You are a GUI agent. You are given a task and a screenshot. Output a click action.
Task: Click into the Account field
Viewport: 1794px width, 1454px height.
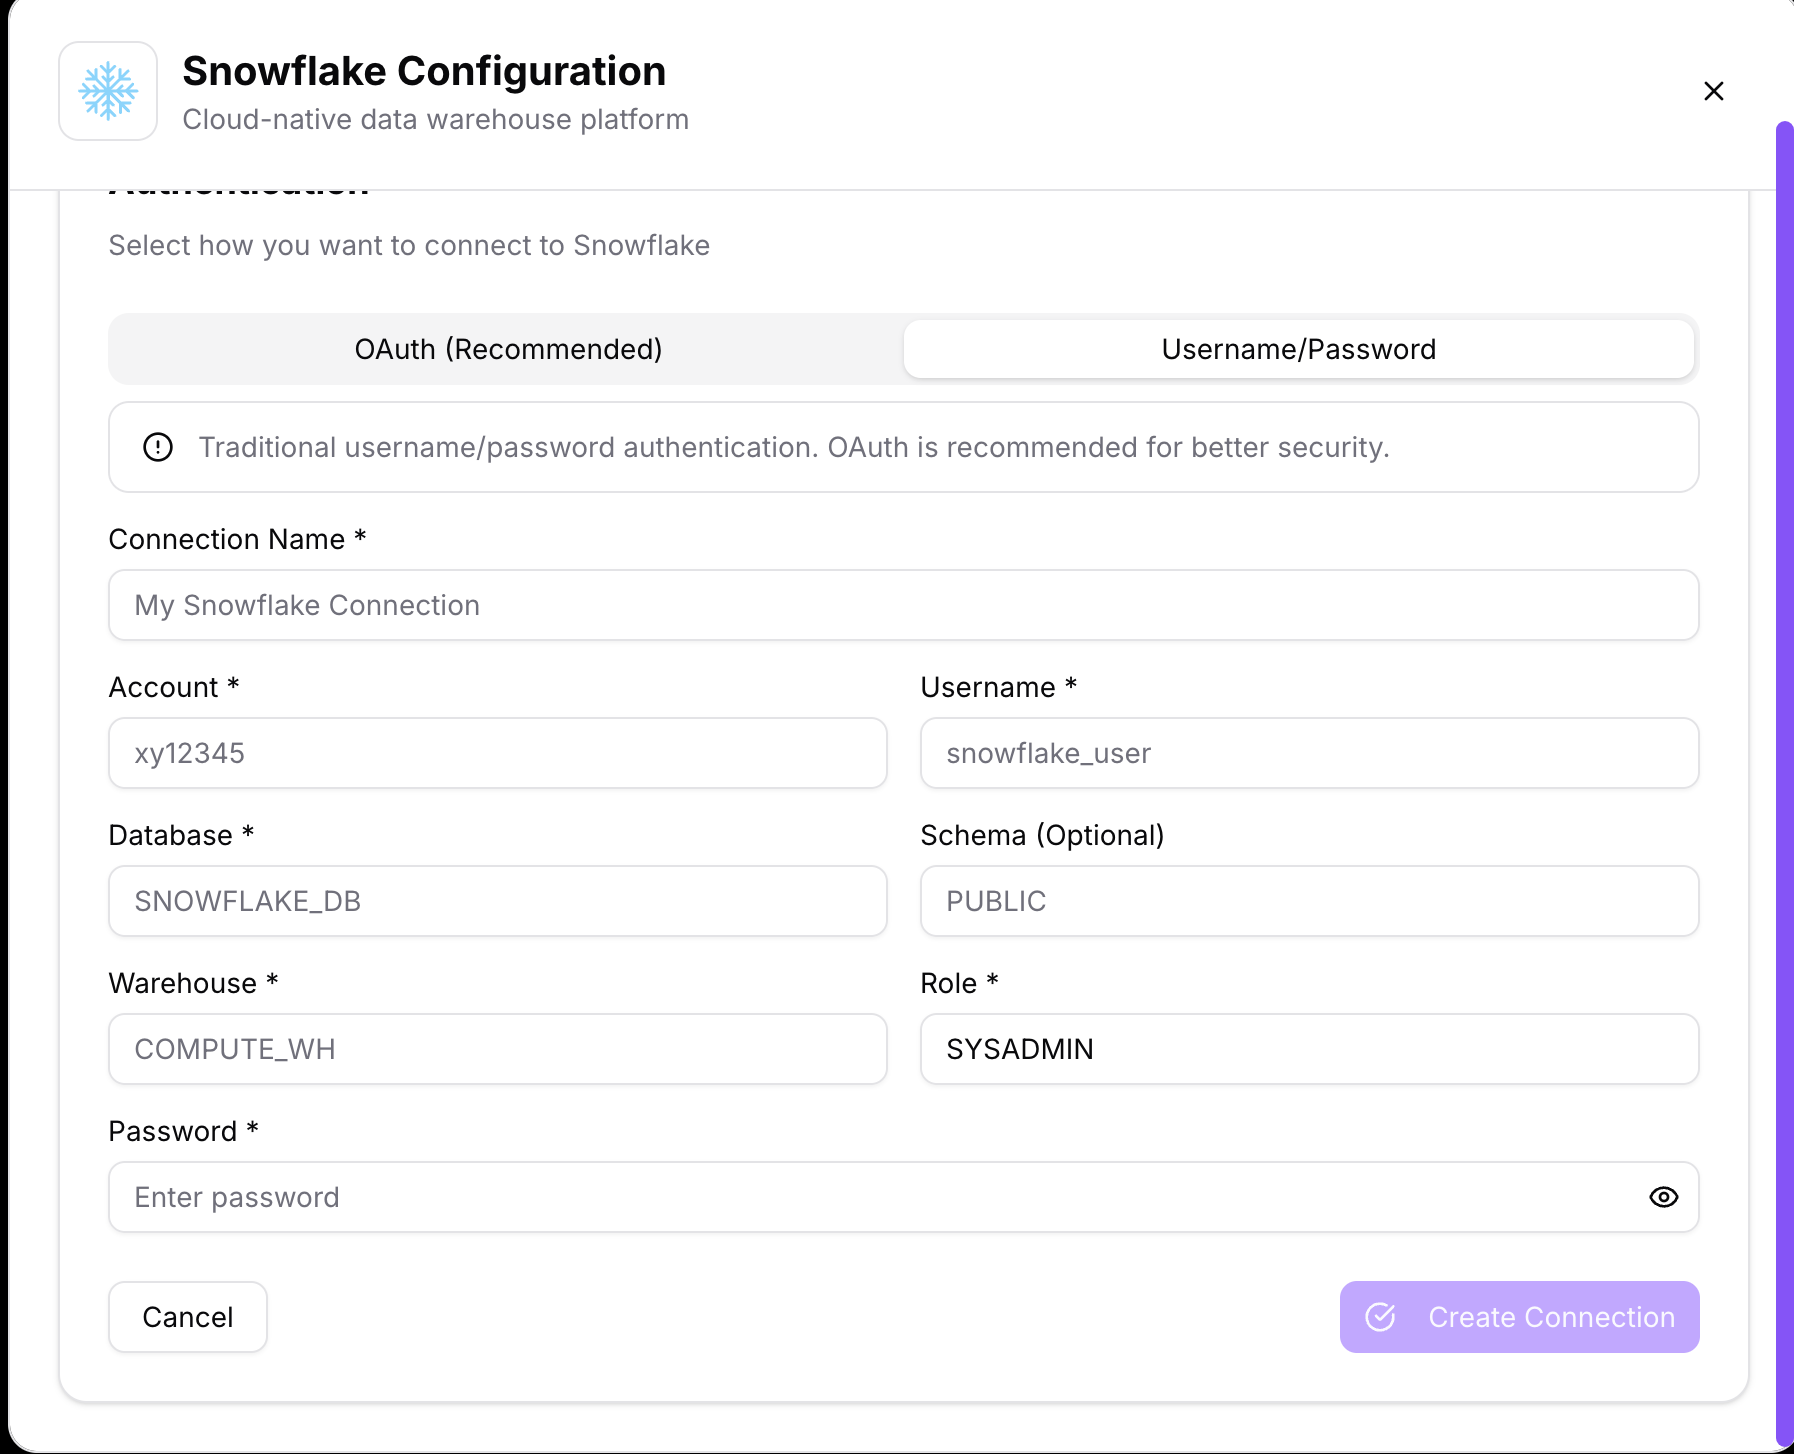click(497, 753)
